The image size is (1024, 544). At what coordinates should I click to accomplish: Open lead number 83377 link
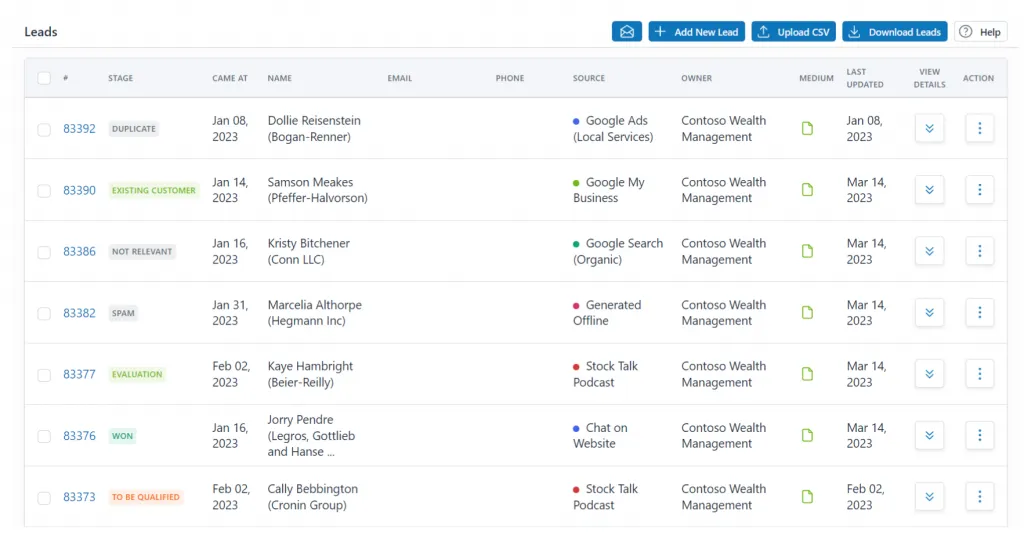[79, 374]
